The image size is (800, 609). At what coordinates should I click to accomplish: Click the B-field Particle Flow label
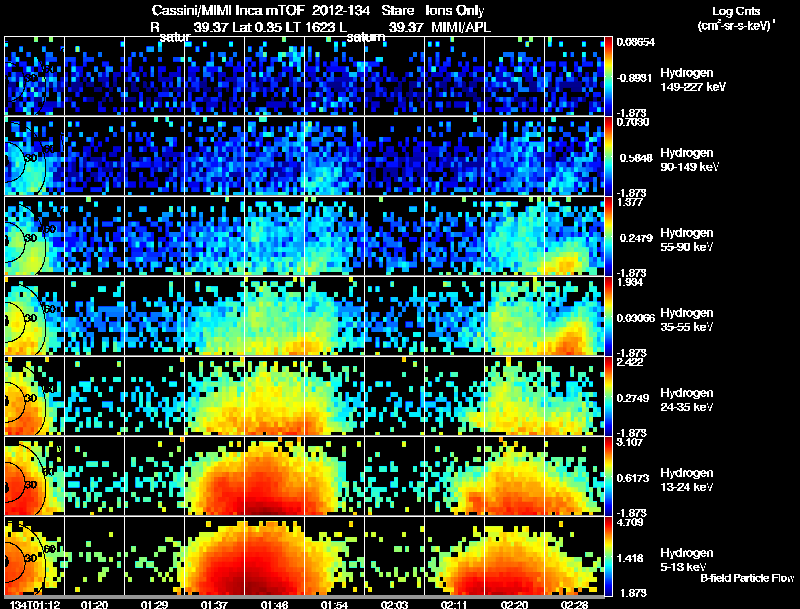(747, 578)
